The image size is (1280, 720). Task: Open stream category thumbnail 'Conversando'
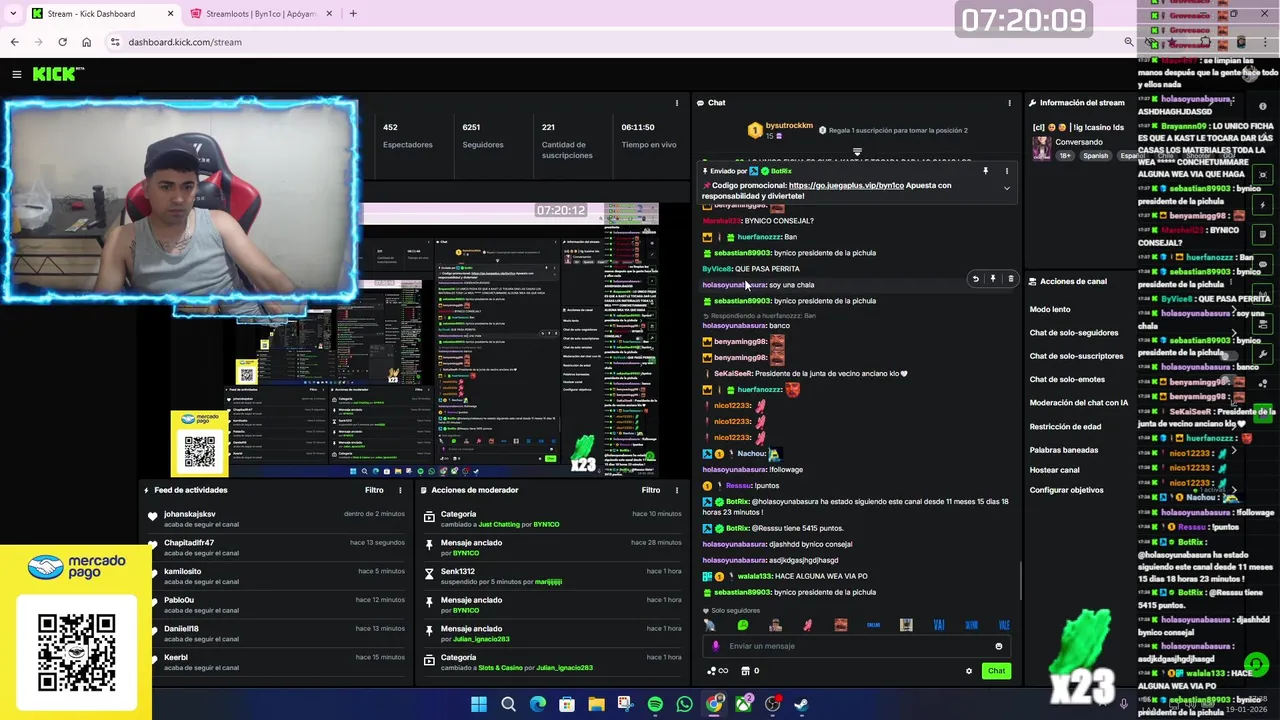tap(1041, 148)
